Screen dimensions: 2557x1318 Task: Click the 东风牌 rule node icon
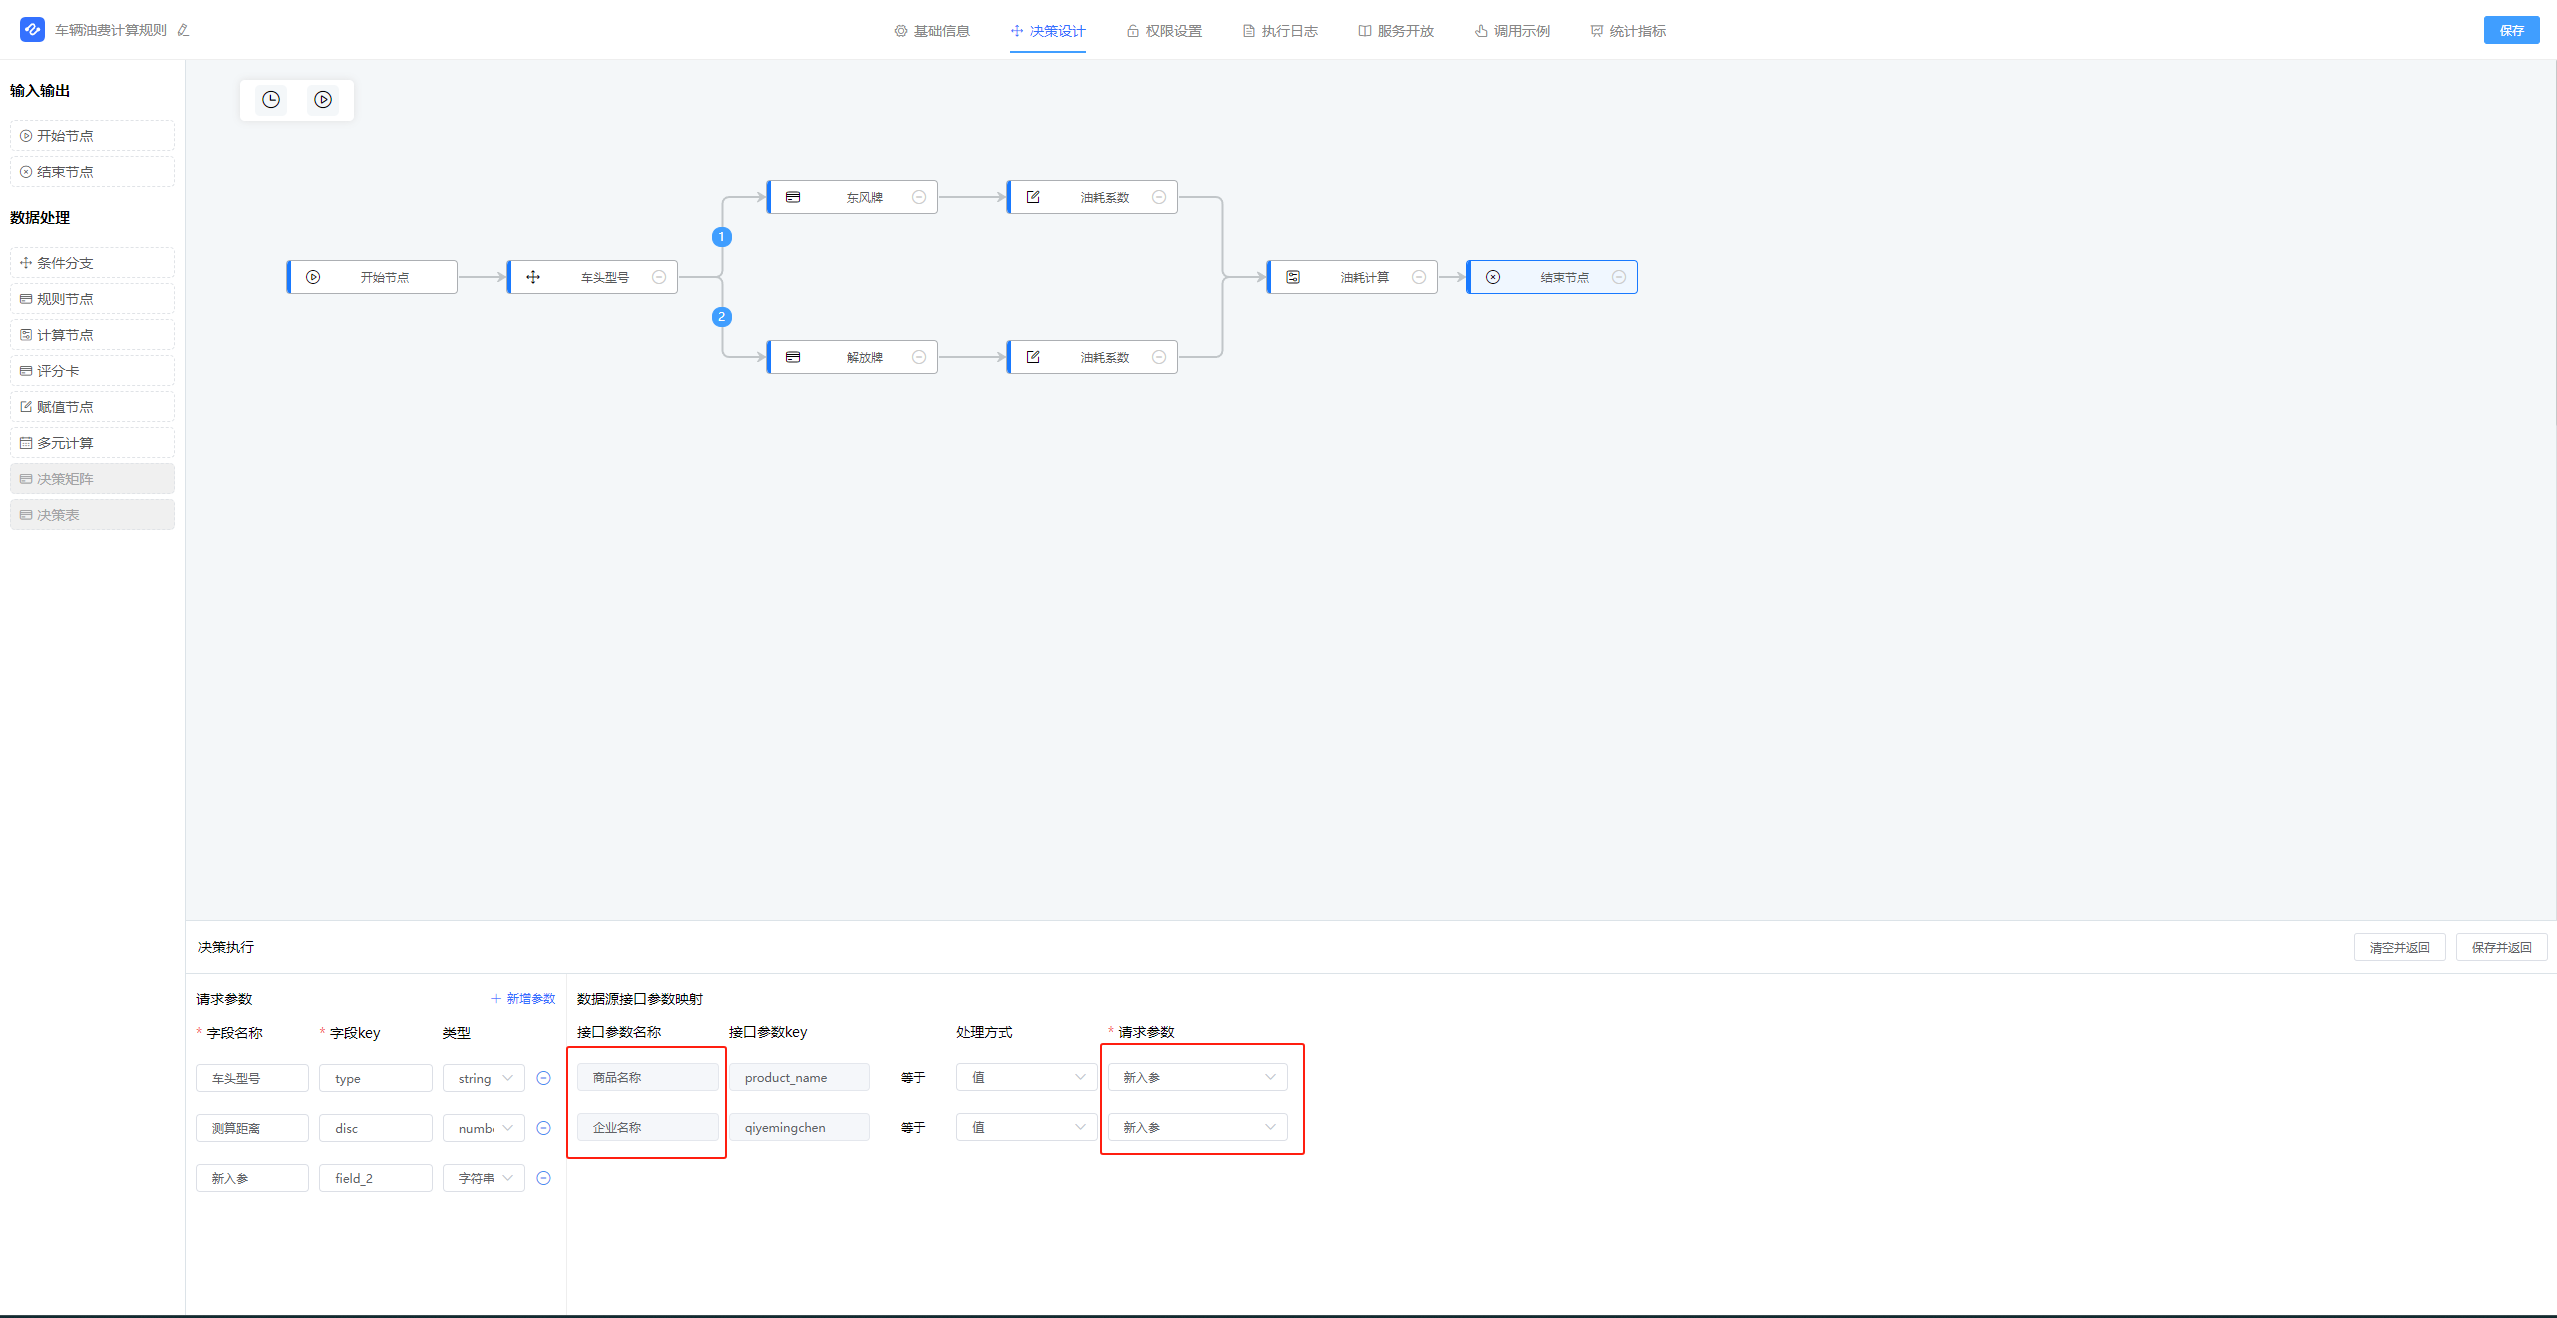pyautogui.click(x=793, y=197)
